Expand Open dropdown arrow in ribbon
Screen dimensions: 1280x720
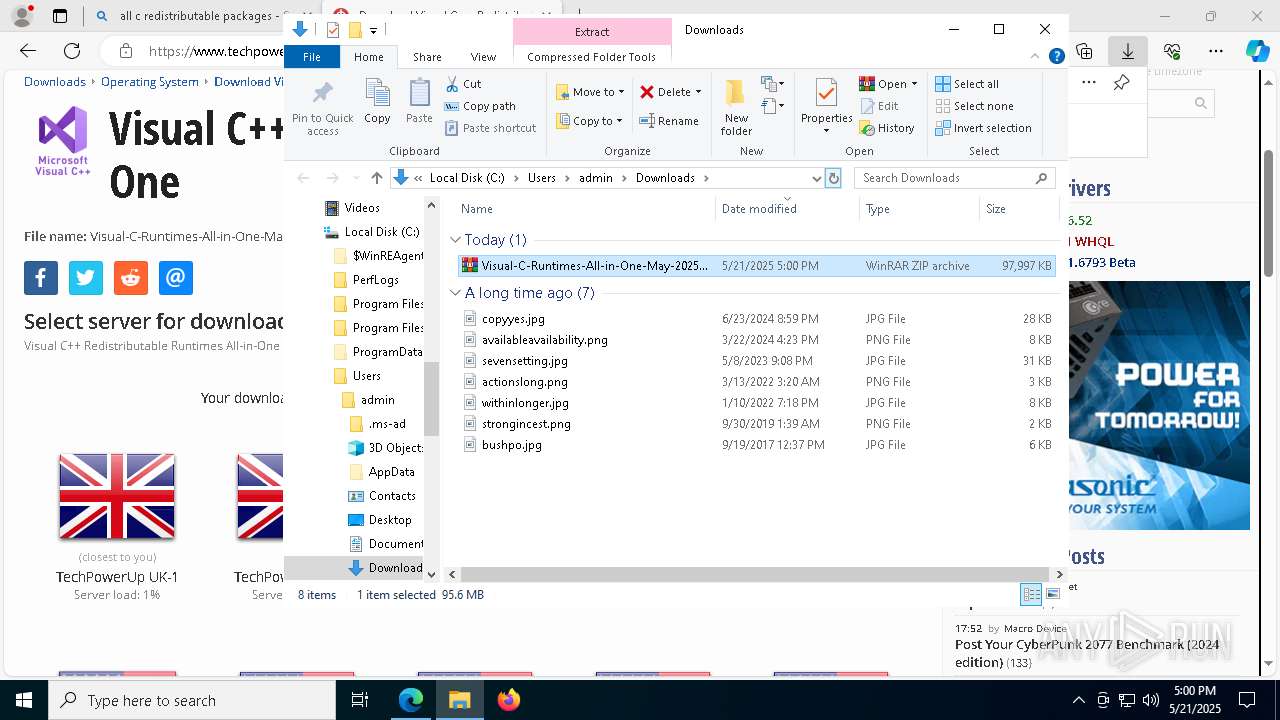pyautogui.click(x=914, y=84)
